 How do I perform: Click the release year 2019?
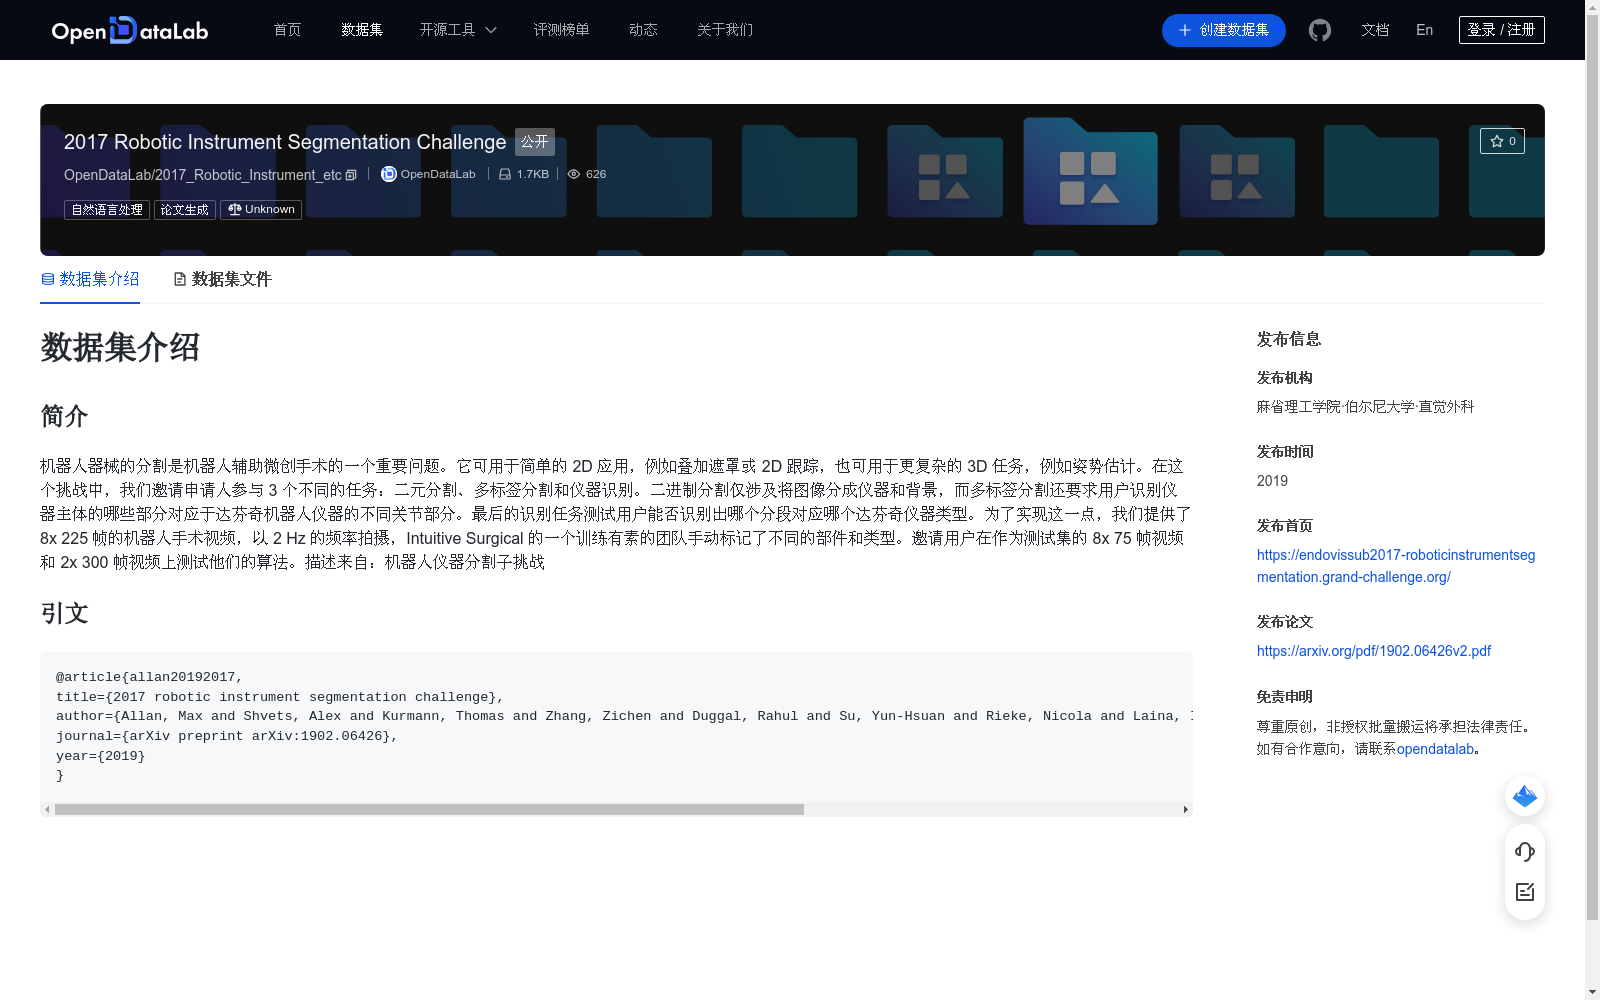click(x=1272, y=481)
